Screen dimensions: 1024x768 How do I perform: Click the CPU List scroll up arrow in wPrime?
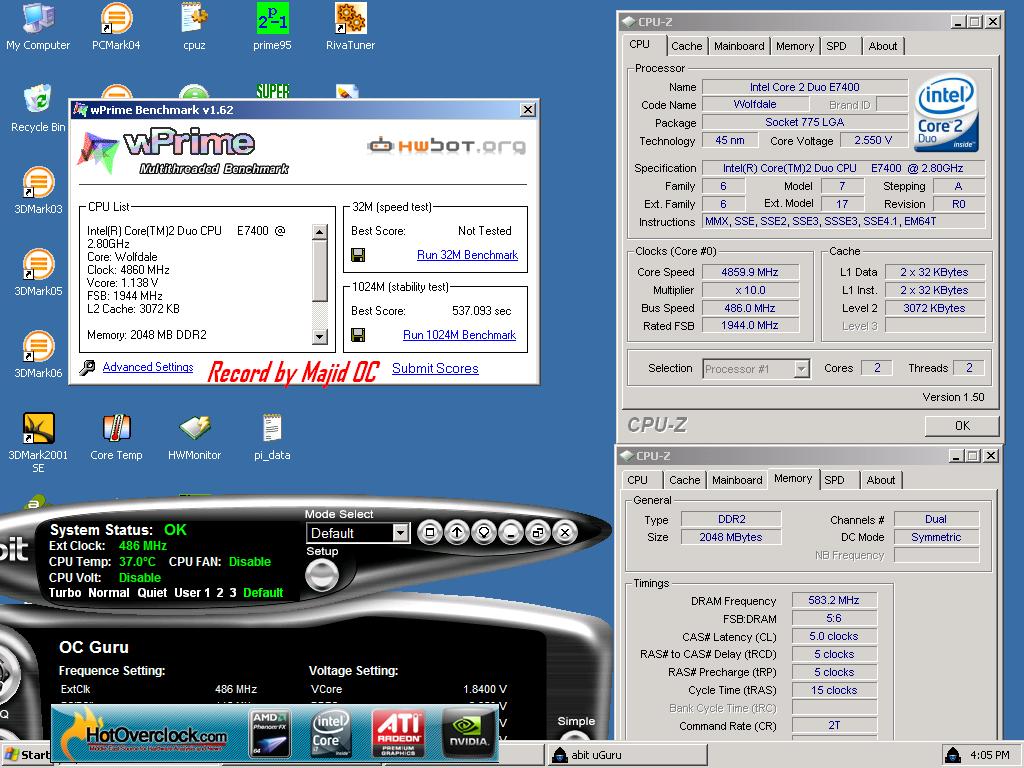(319, 232)
